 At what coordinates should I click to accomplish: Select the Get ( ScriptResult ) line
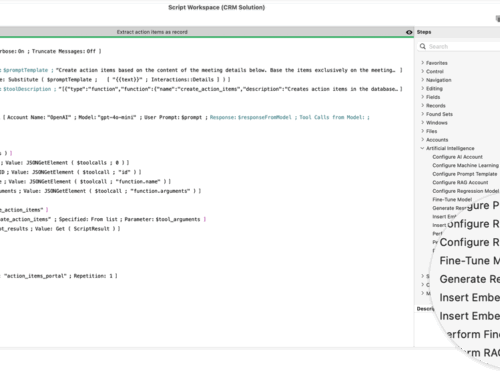click(x=60, y=229)
